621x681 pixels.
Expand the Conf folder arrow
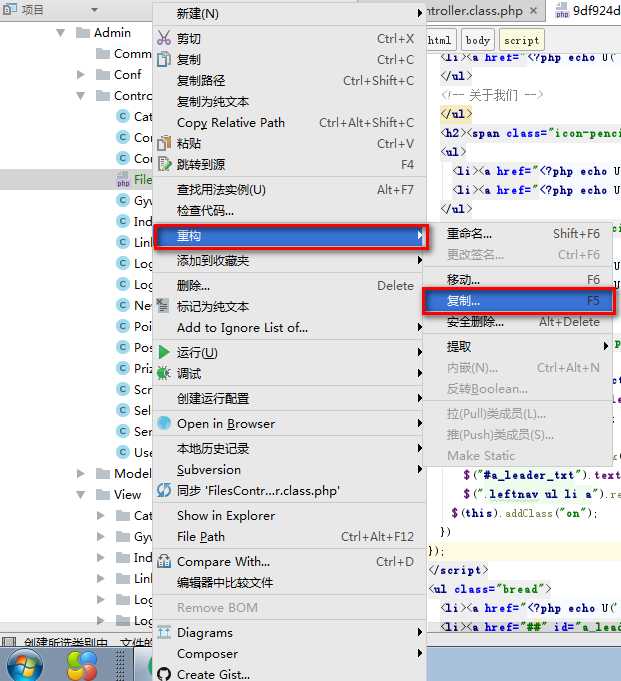(x=81, y=75)
